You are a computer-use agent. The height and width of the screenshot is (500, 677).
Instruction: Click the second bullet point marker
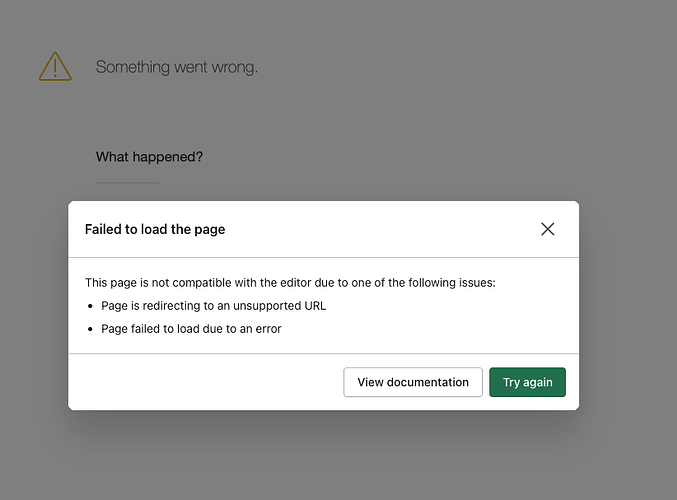pos(91,329)
